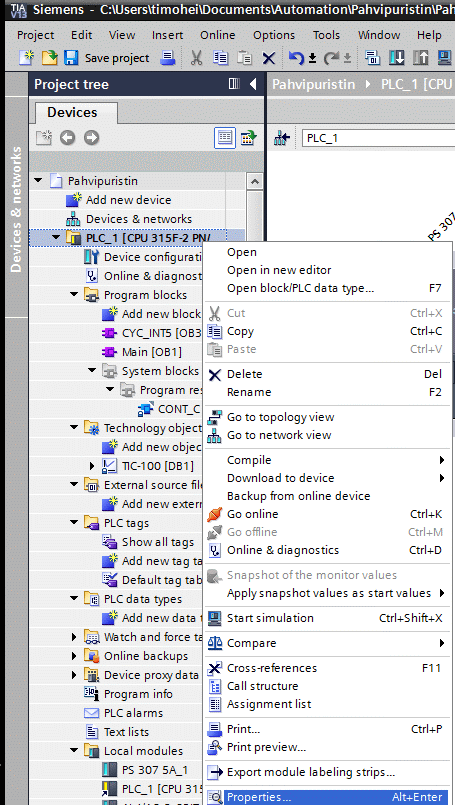Open the Help menu
Image resolution: width=455 pixels, height=805 pixels.
pyautogui.click(x=429, y=35)
